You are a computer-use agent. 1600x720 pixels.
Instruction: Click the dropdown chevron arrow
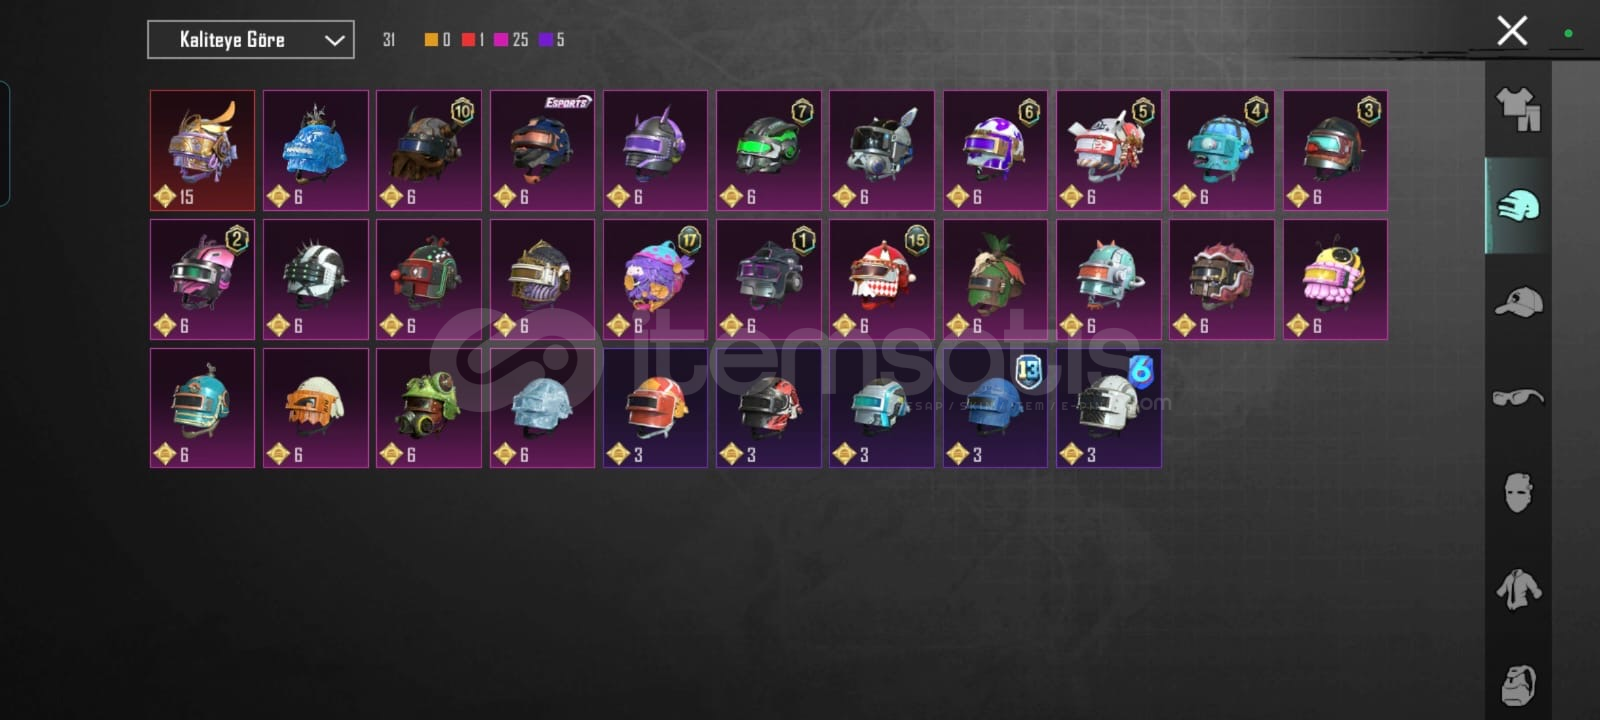[x=334, y=40]
